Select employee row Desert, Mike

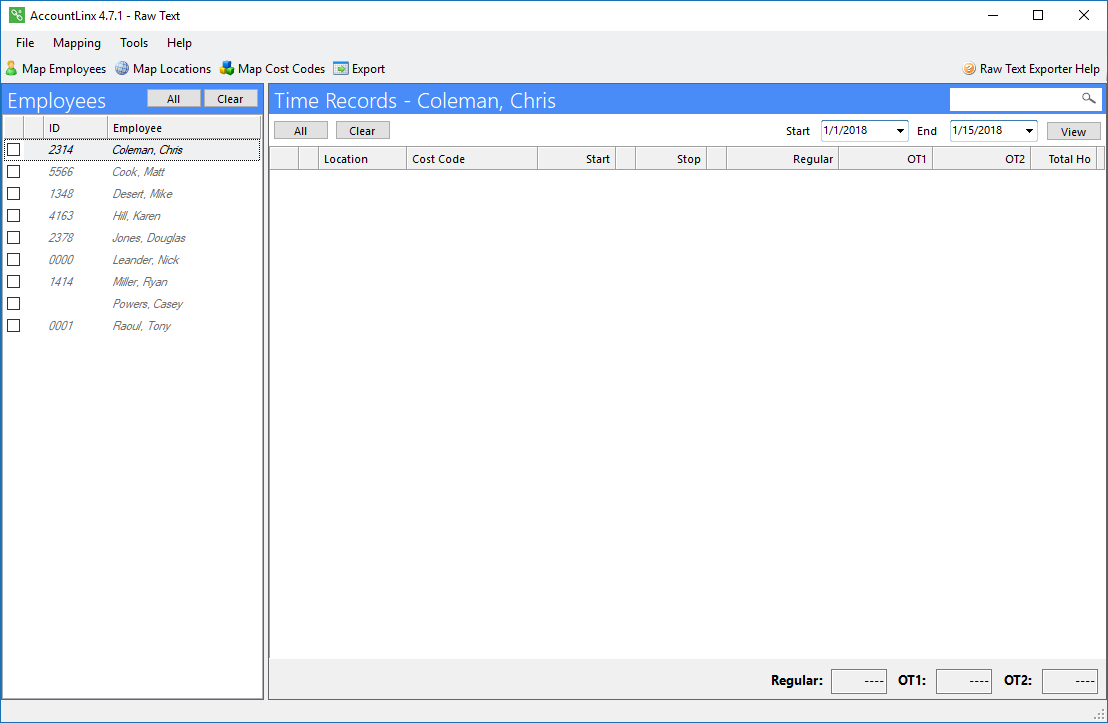coord(132,194)
